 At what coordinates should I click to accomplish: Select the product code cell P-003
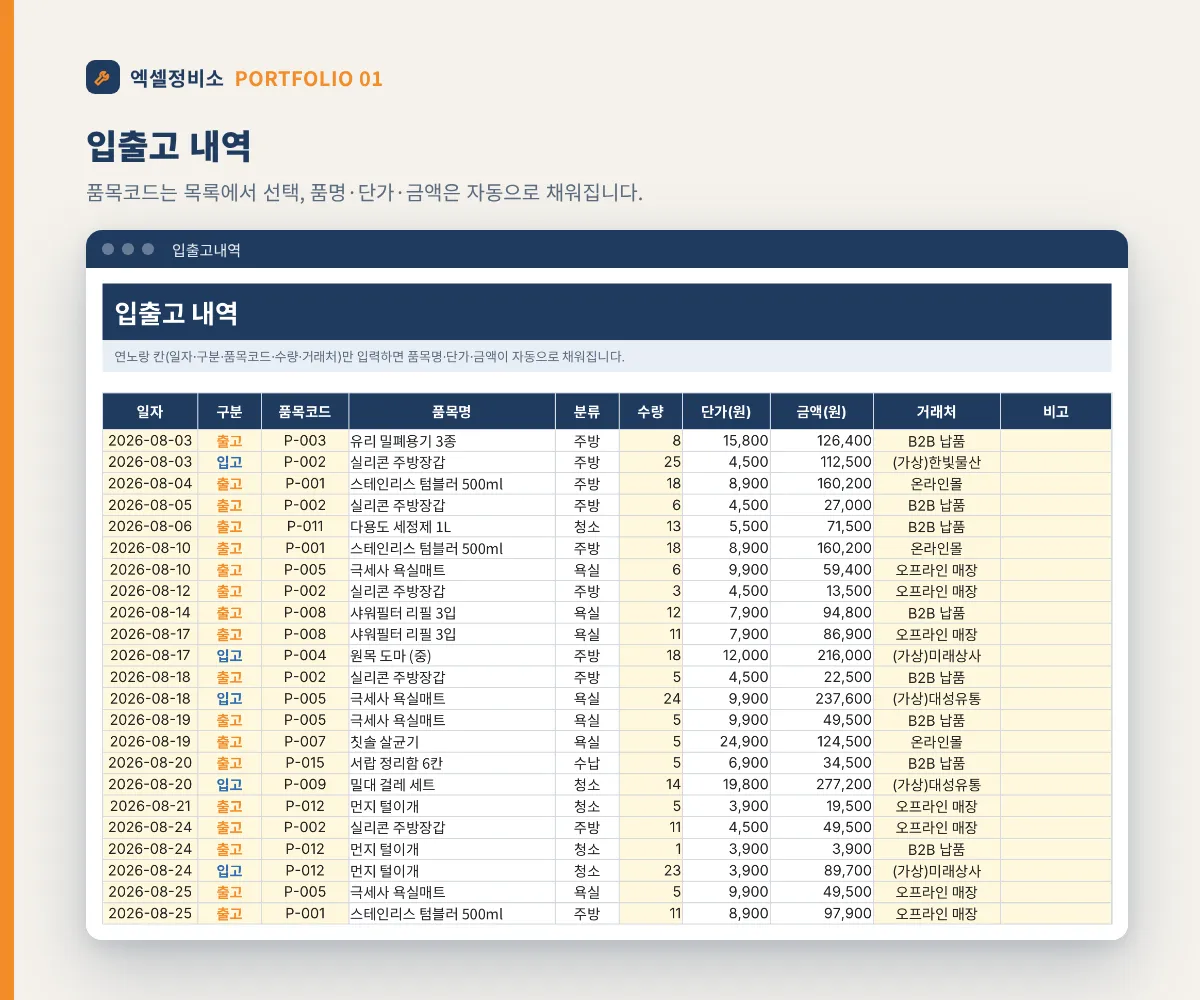pos(305,440)
